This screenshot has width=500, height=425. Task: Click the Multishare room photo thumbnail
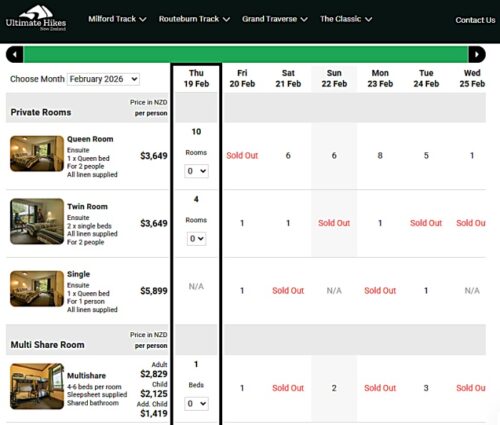tap(37, 386)
